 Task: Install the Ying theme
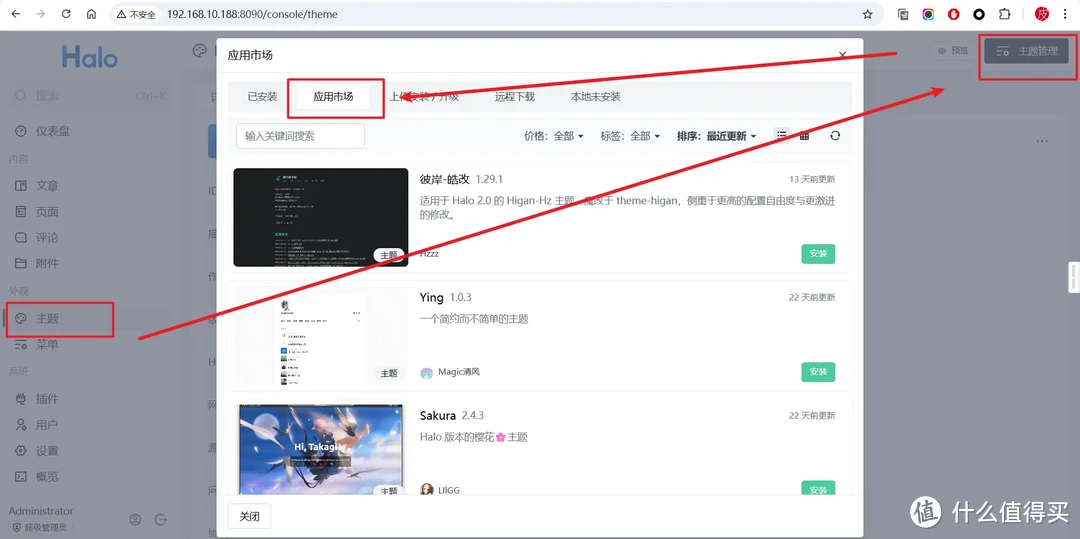818,372
